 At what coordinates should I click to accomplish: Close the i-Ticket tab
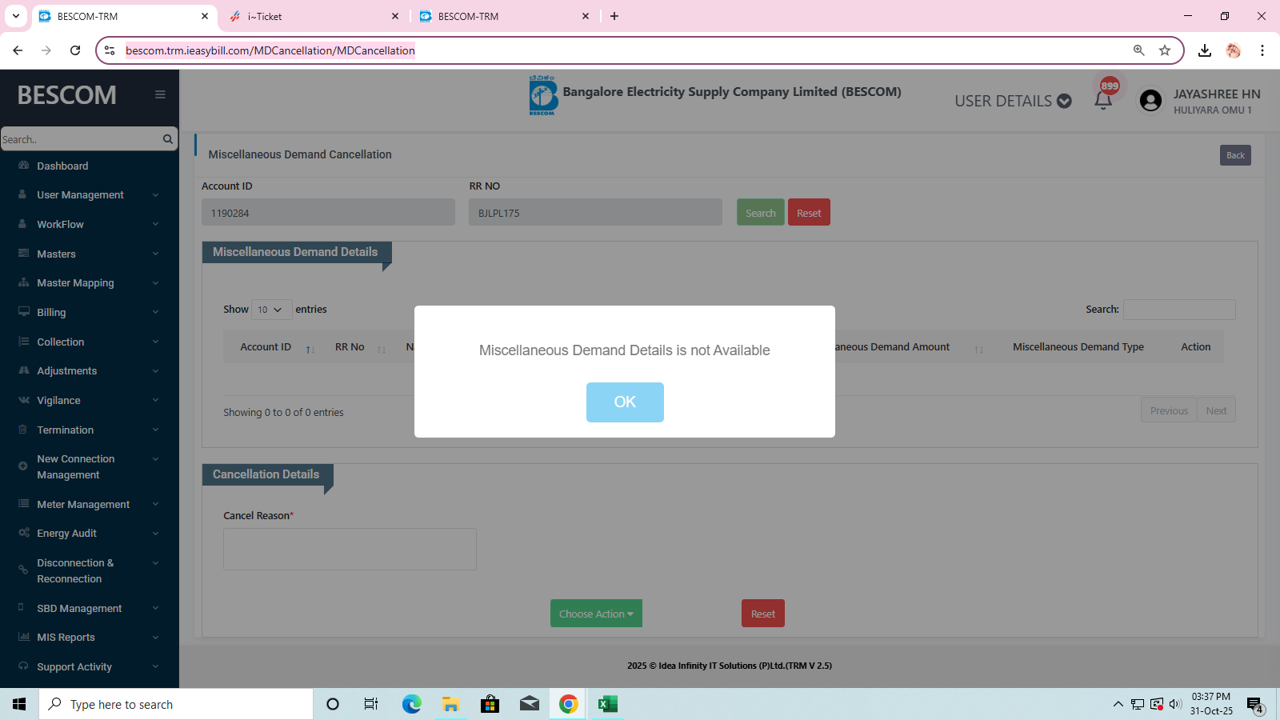[395, 16]
